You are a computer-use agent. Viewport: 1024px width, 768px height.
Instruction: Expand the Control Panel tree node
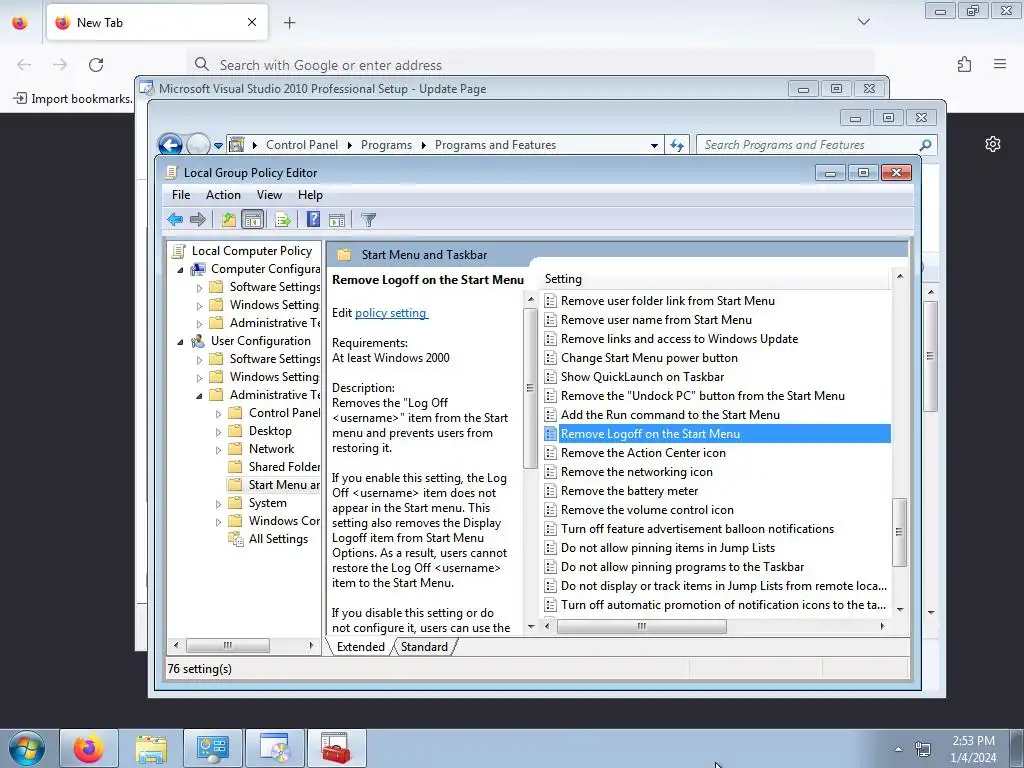pos(219,413)
